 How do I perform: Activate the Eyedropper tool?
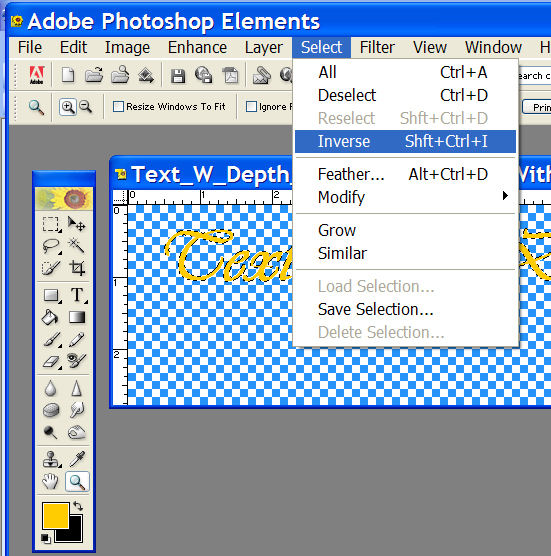click(x=77, y=459)
